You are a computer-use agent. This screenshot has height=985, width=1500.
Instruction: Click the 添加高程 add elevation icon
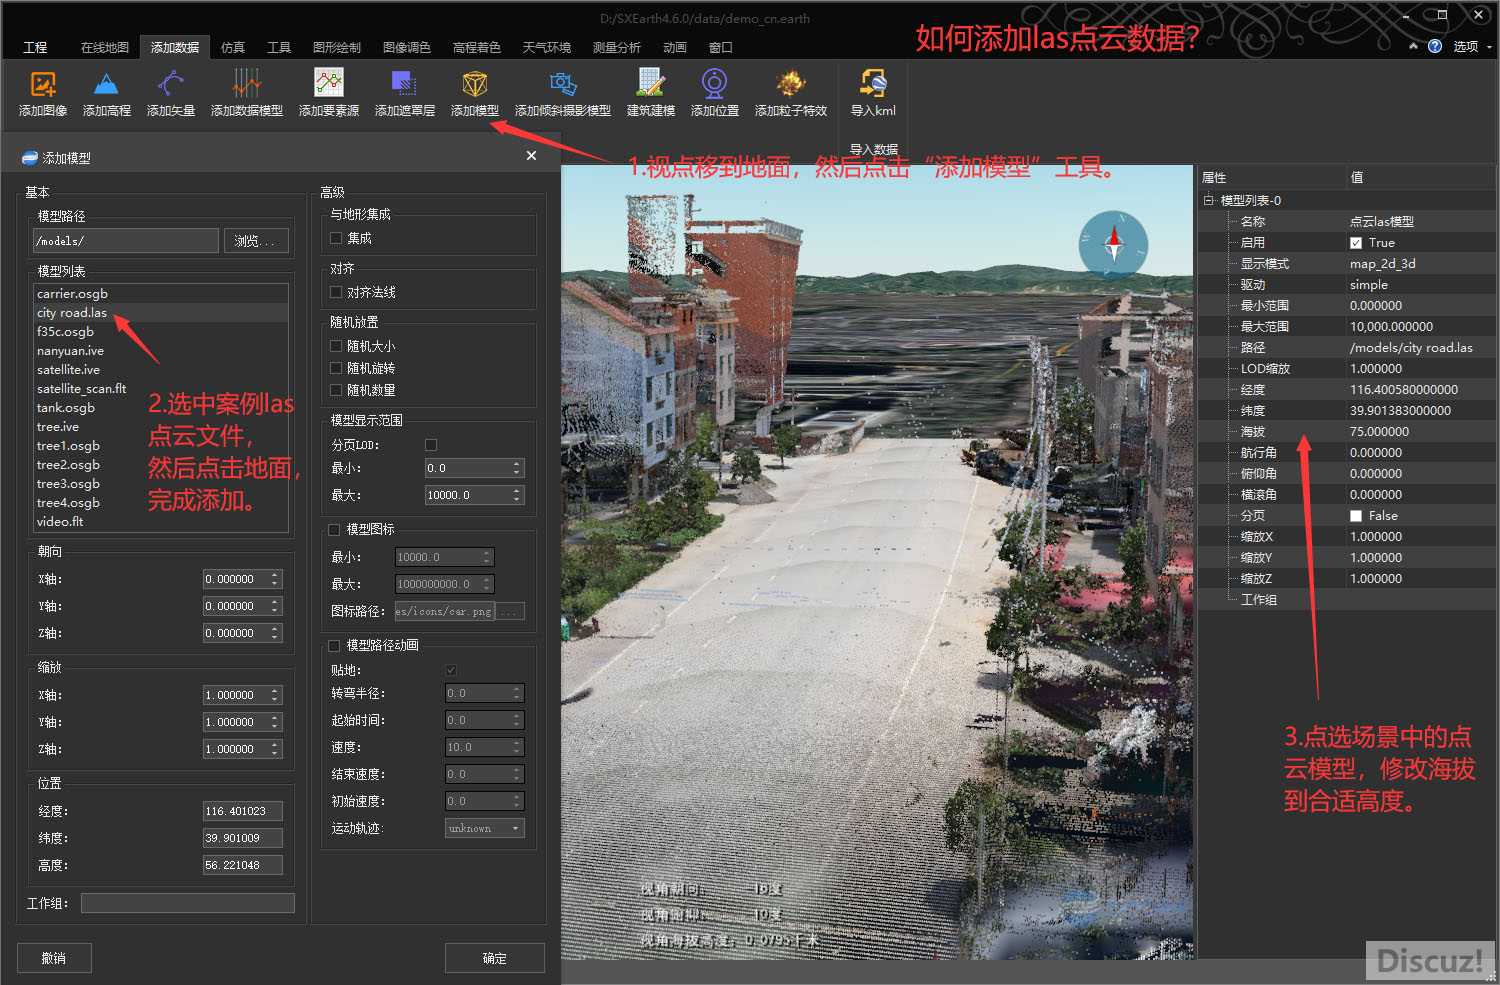point(106,84)
